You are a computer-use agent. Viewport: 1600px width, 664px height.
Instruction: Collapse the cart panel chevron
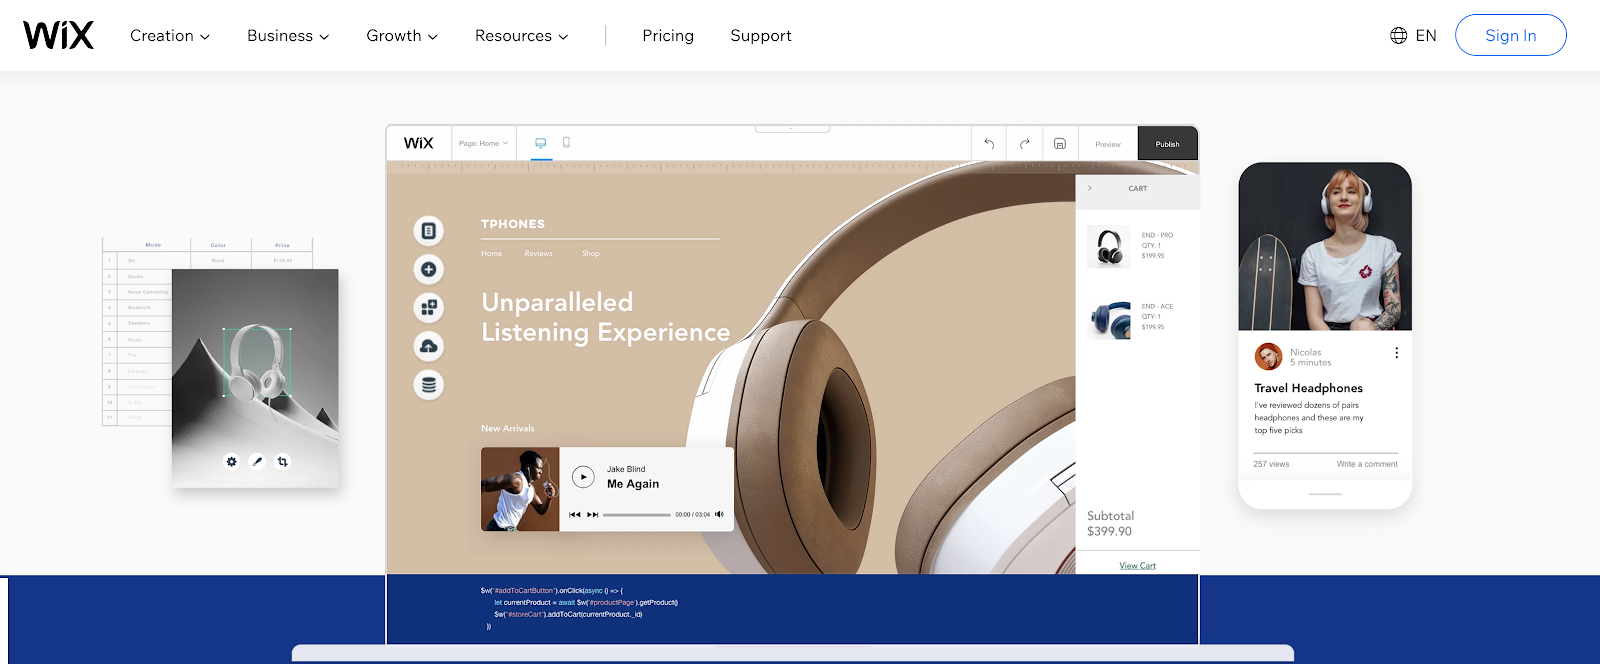pos(1090,188)
